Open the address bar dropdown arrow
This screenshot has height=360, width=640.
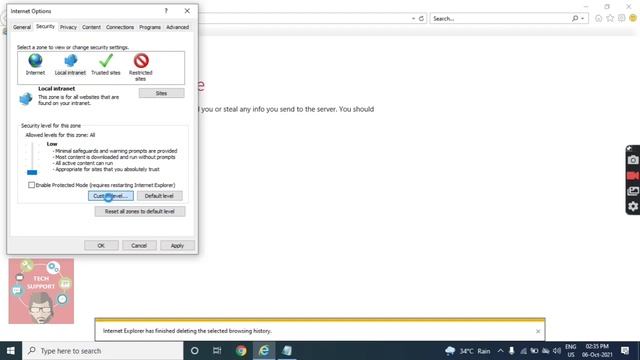tap(413, 18)
